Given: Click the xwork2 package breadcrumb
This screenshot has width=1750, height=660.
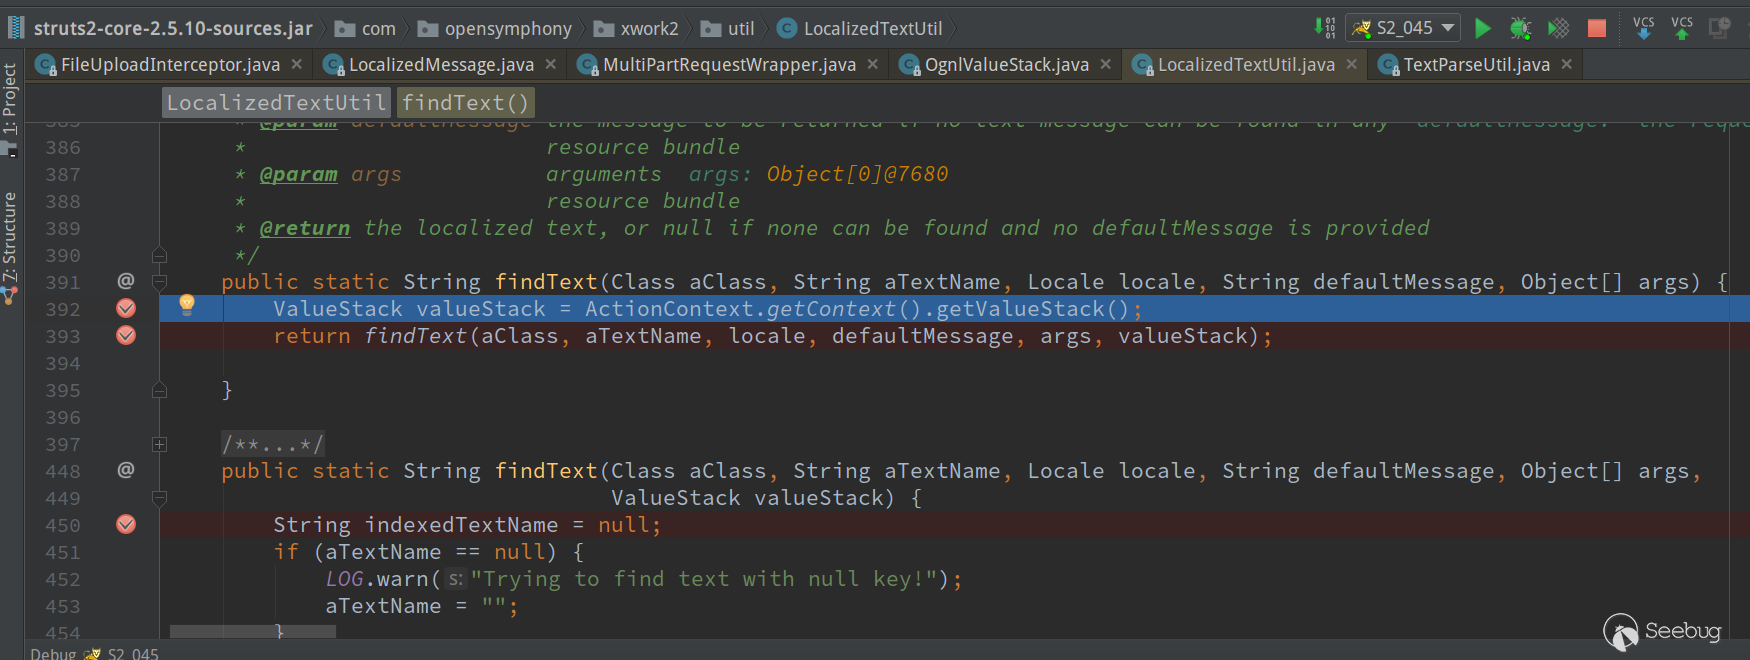Looking at the screenshot, I should 636,28.
